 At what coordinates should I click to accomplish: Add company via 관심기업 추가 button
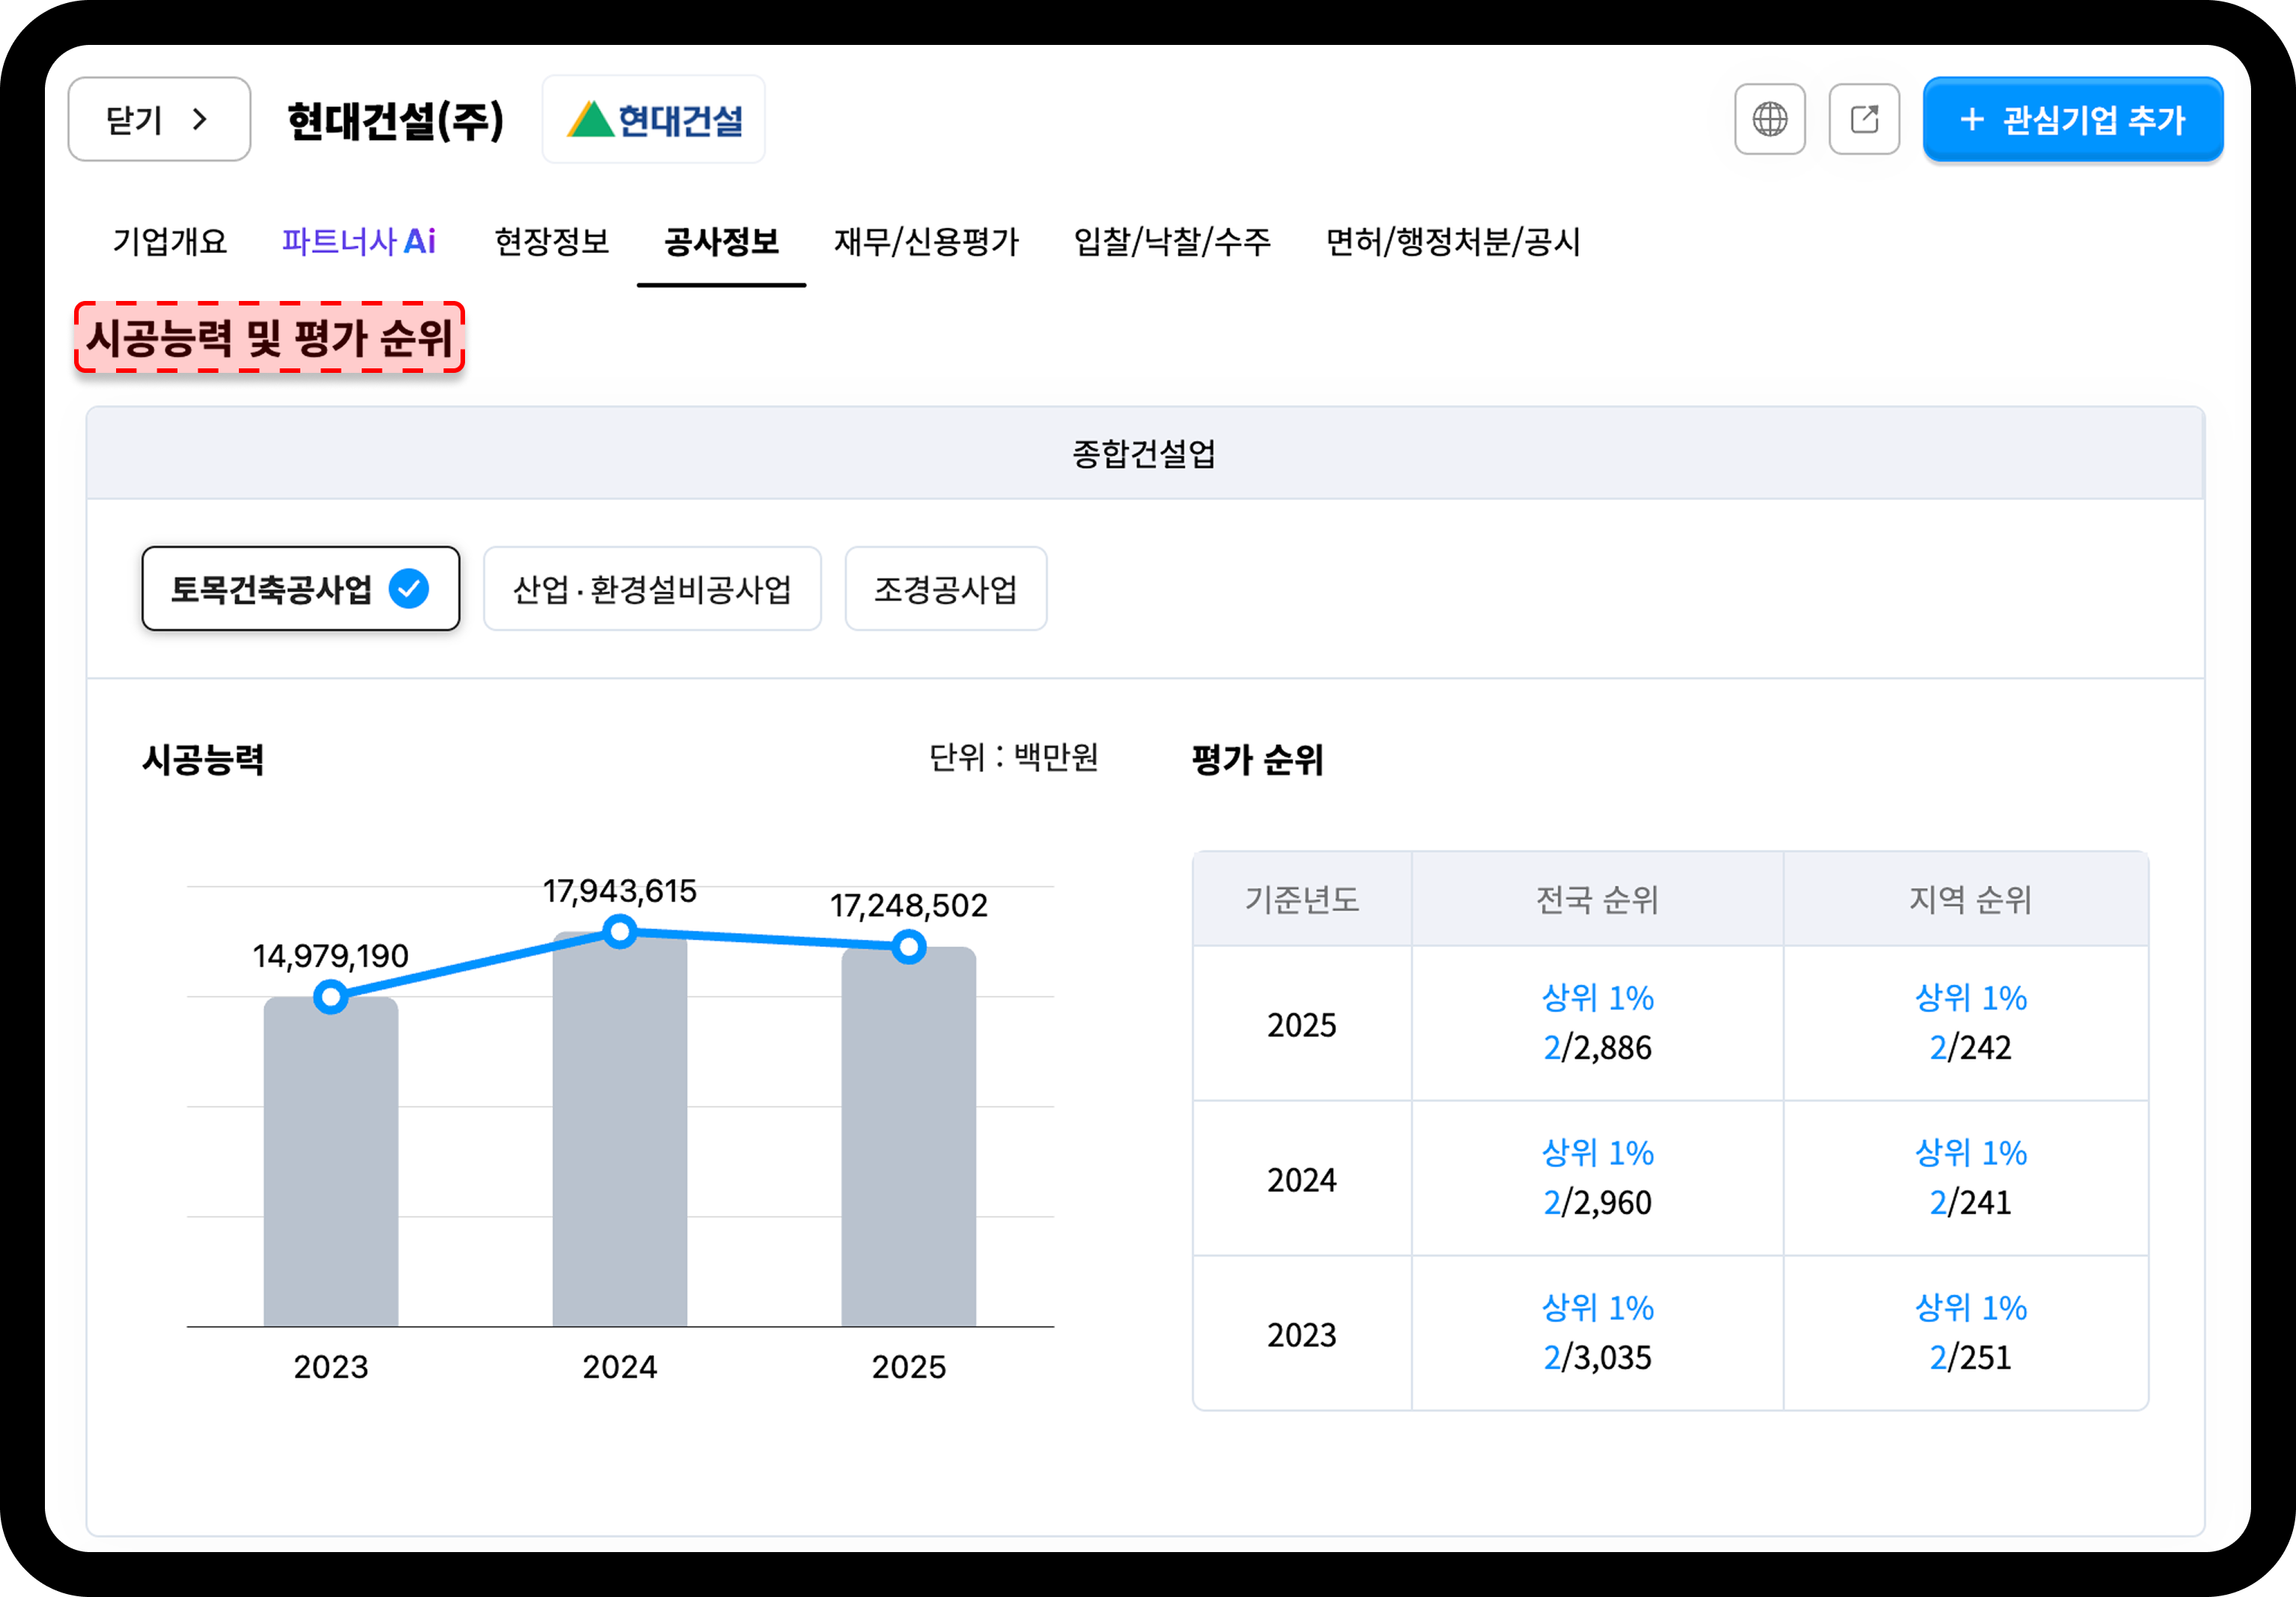click(x=2073, y=119)
